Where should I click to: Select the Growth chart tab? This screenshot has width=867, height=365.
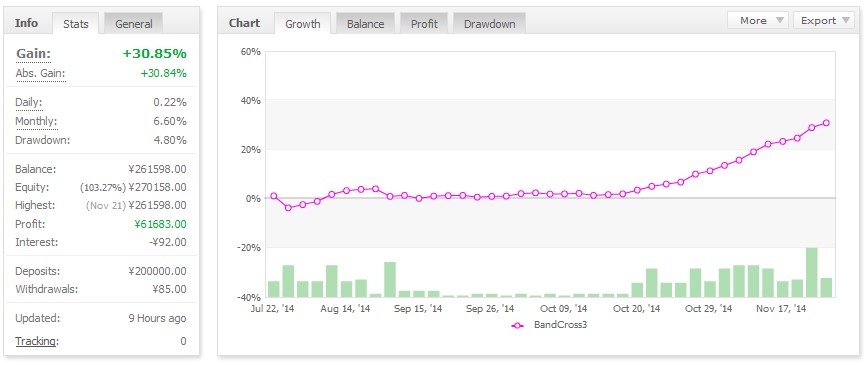pos(302,24)
